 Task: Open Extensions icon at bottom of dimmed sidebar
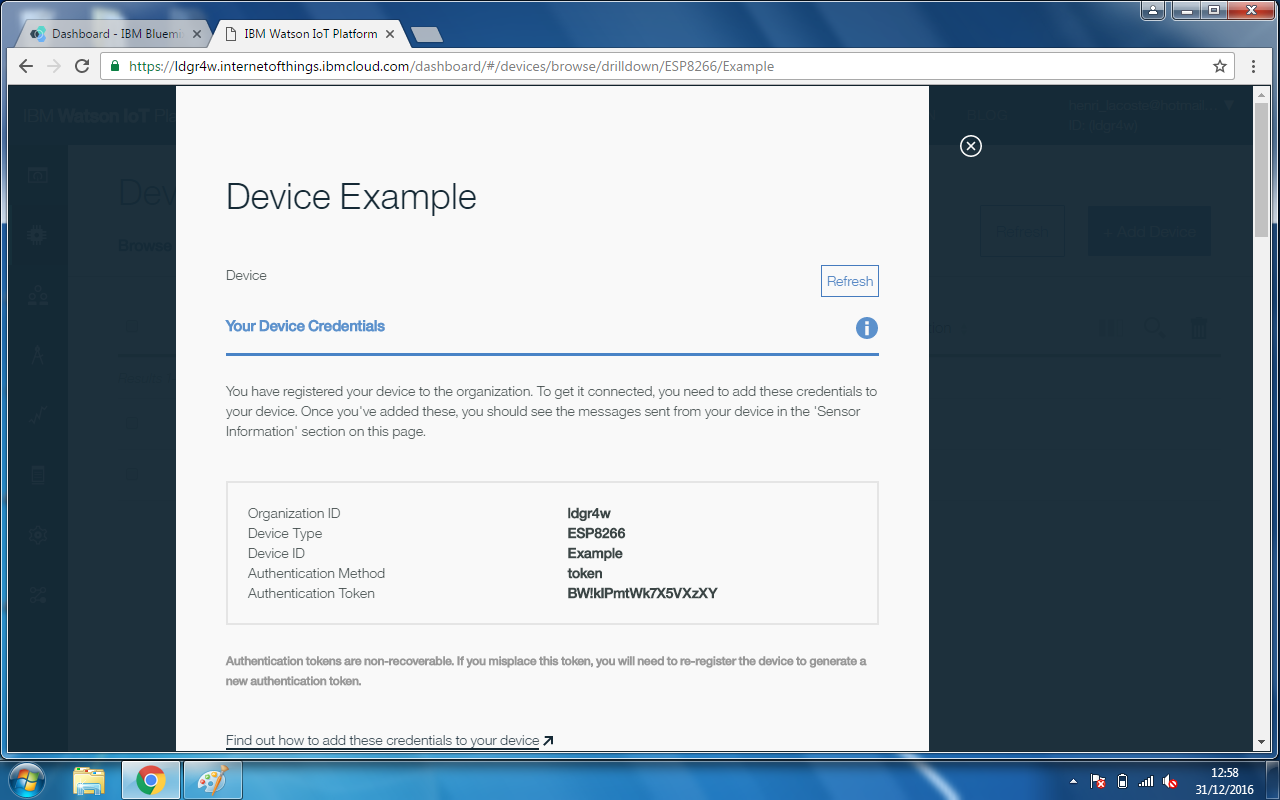click(x=38, y=596)
